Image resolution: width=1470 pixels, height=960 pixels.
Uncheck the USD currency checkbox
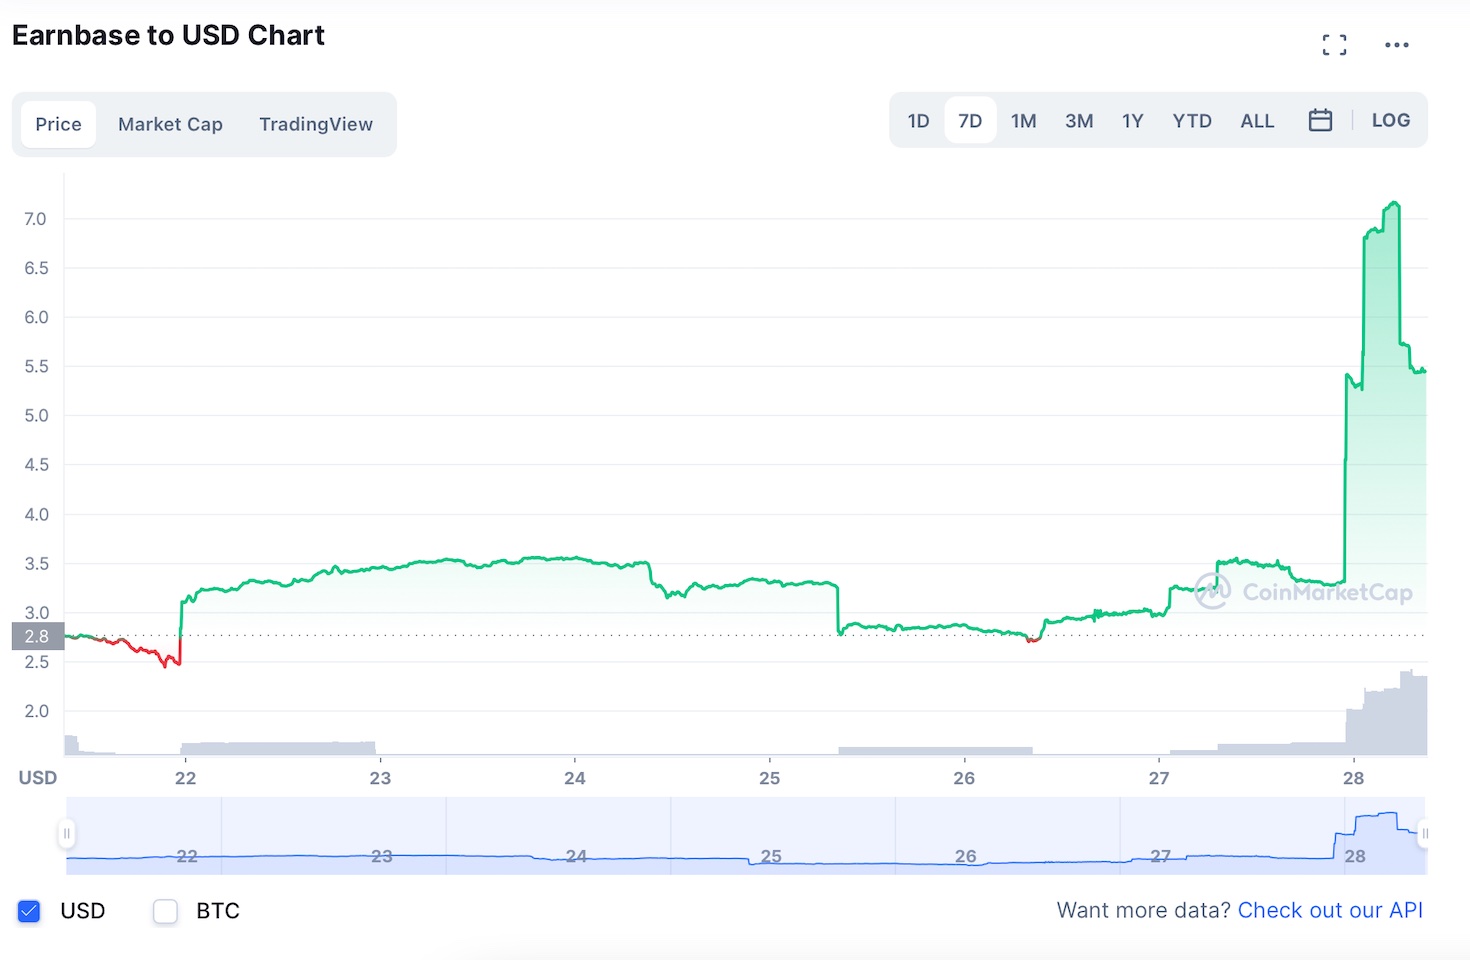point(29,911)
